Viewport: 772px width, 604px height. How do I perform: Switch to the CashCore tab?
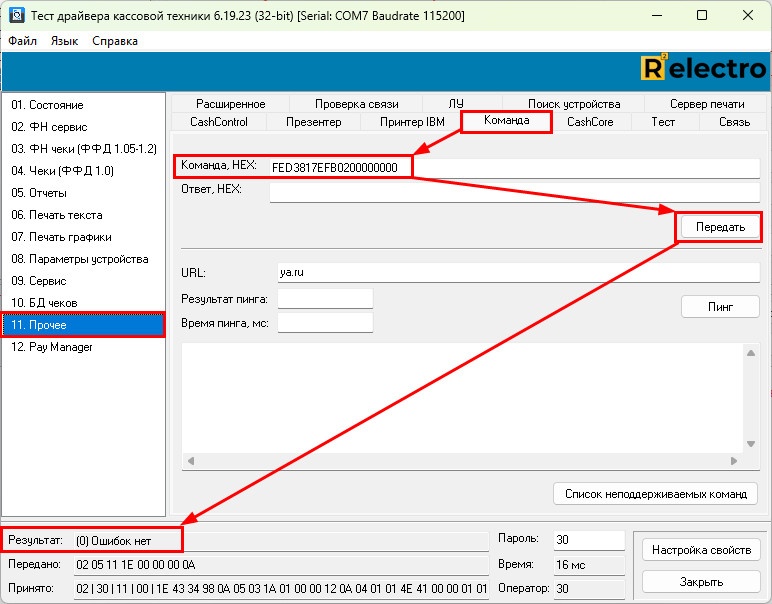pyautogui.click(x=590, y=122)
